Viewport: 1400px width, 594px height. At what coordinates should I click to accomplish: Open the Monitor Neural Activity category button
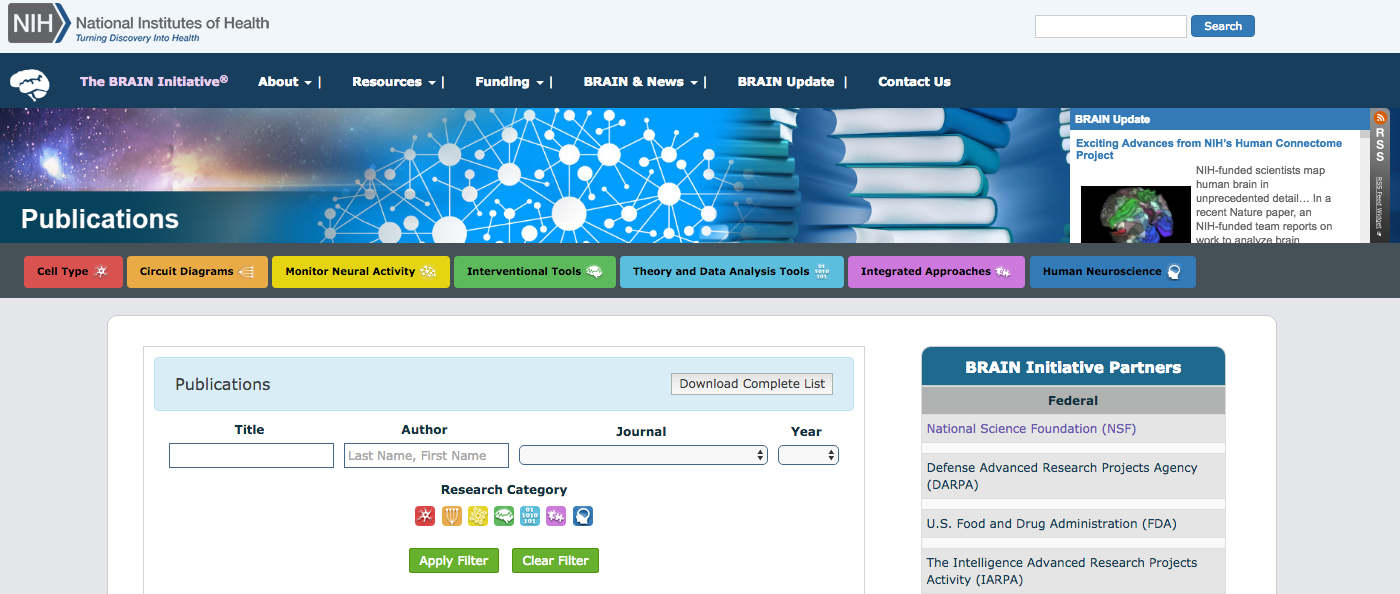pos(361,272)
